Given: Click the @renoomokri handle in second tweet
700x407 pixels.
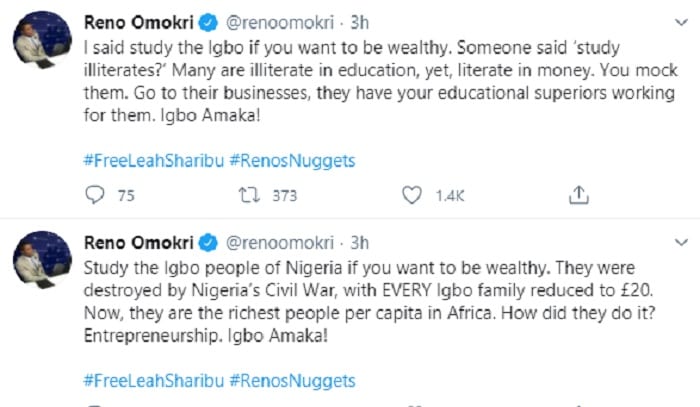Looking at the screenshot, I should [283, 243].
